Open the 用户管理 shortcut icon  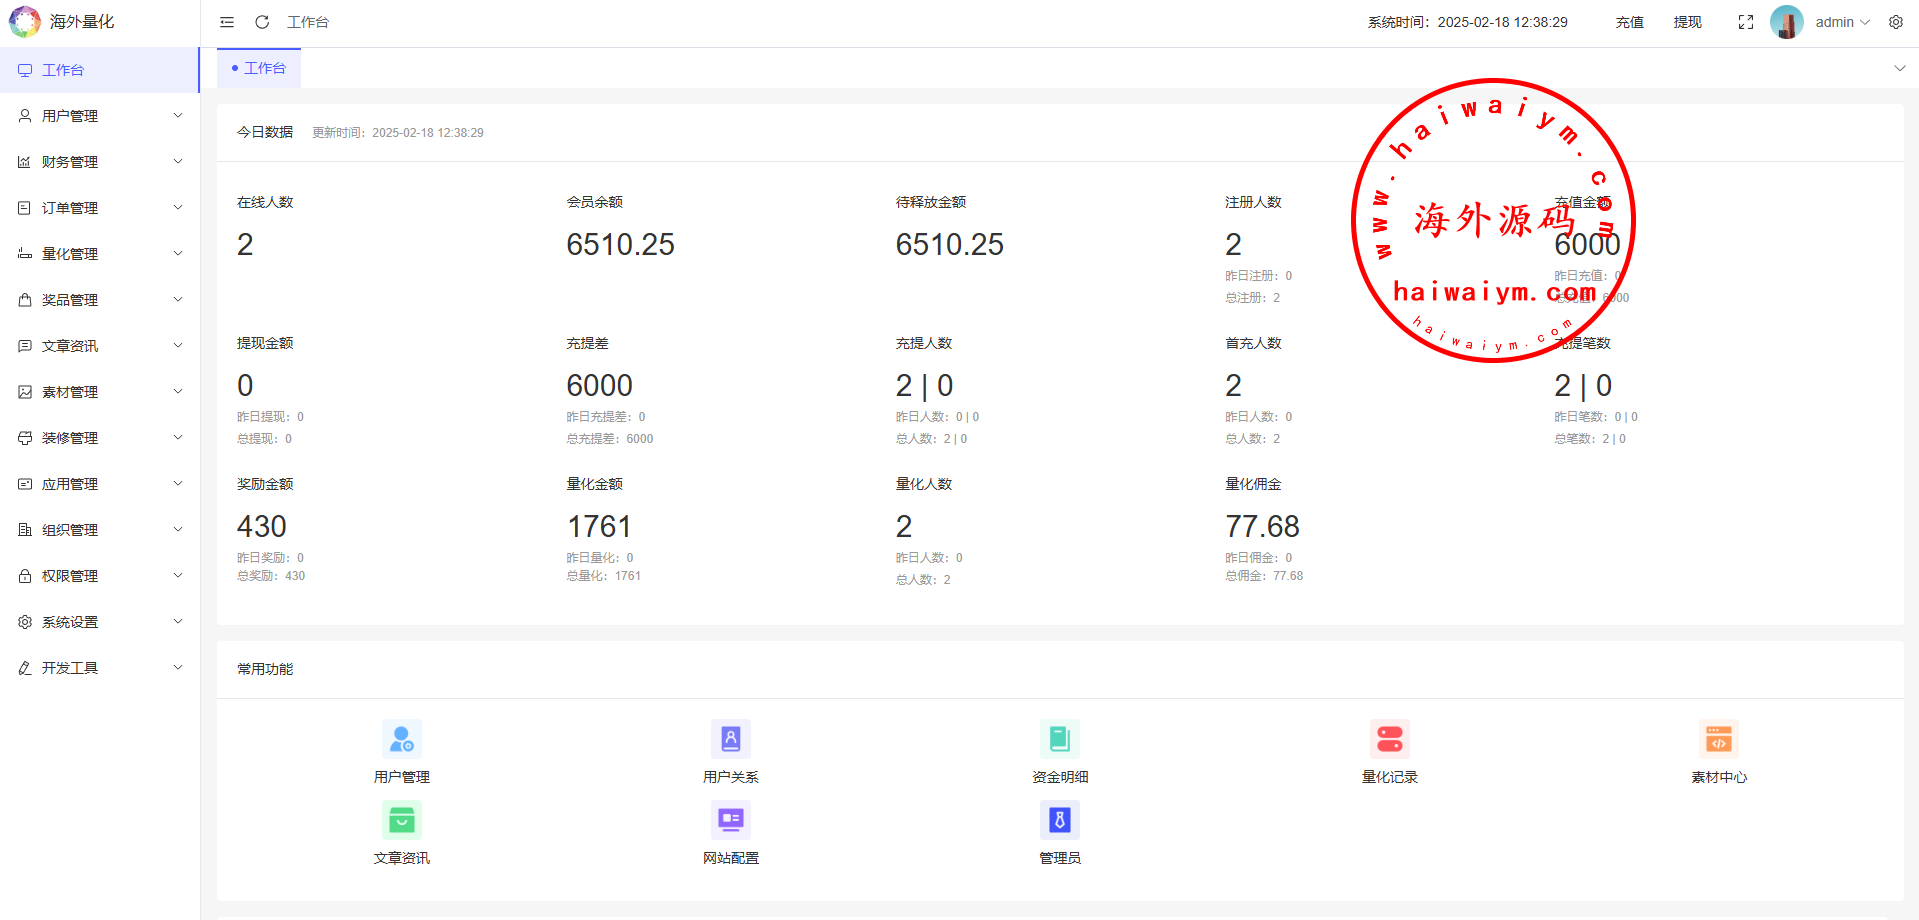coord(402,740)
